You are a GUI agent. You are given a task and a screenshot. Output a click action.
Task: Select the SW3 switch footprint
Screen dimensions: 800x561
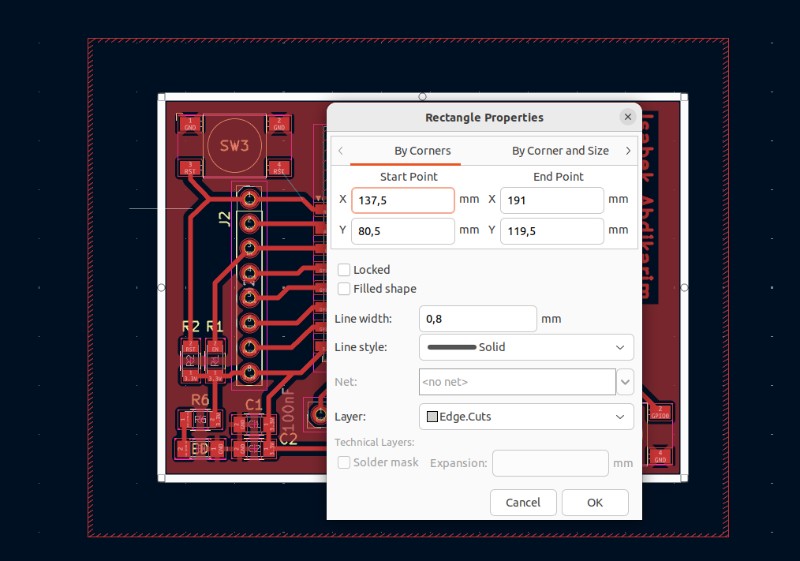(x=235, y=146)
